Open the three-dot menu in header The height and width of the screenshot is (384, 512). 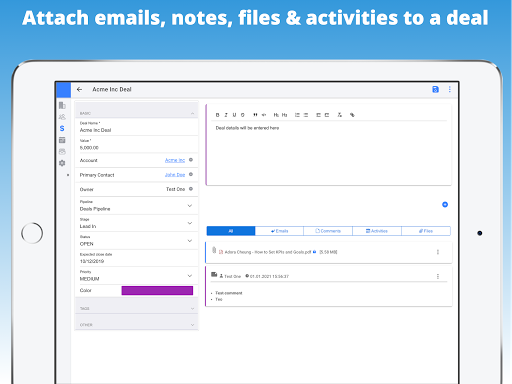tap(450, 89)
